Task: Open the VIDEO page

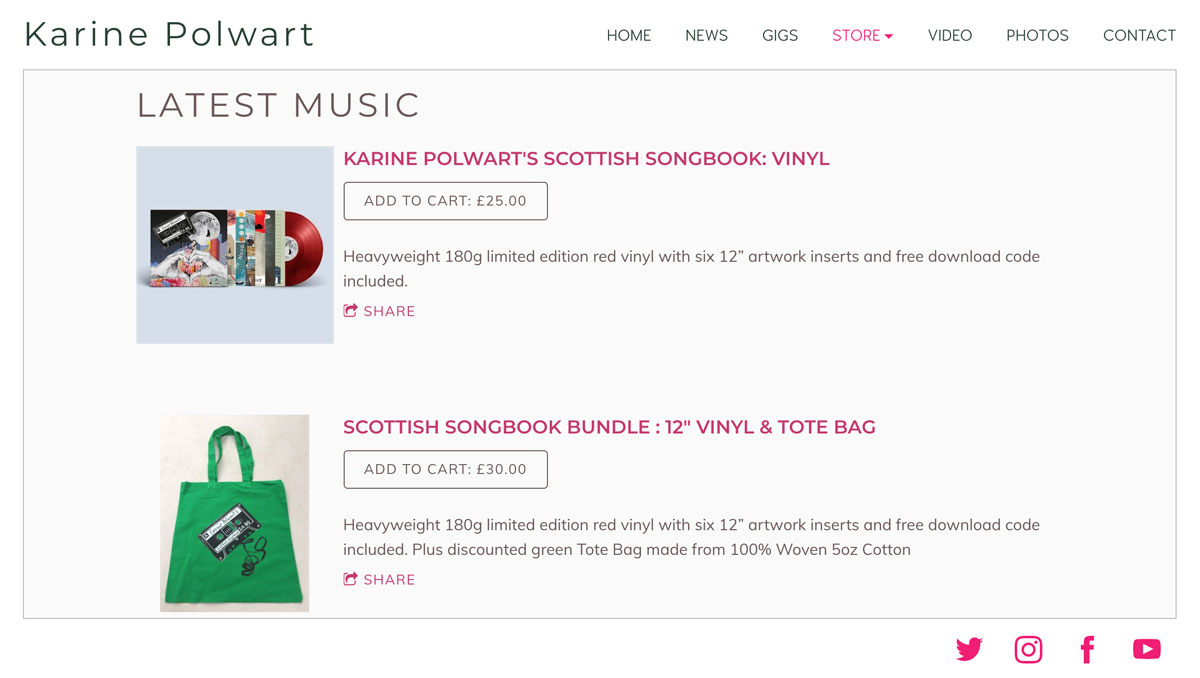Action: click(950, 36)
